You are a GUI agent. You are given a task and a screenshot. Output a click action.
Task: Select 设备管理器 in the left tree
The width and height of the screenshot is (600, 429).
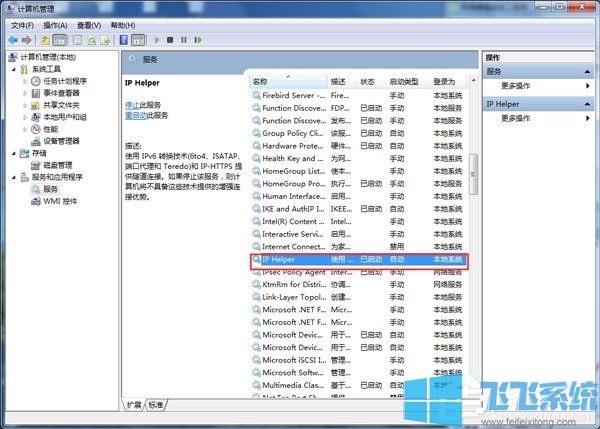click(x=61, y=141)
